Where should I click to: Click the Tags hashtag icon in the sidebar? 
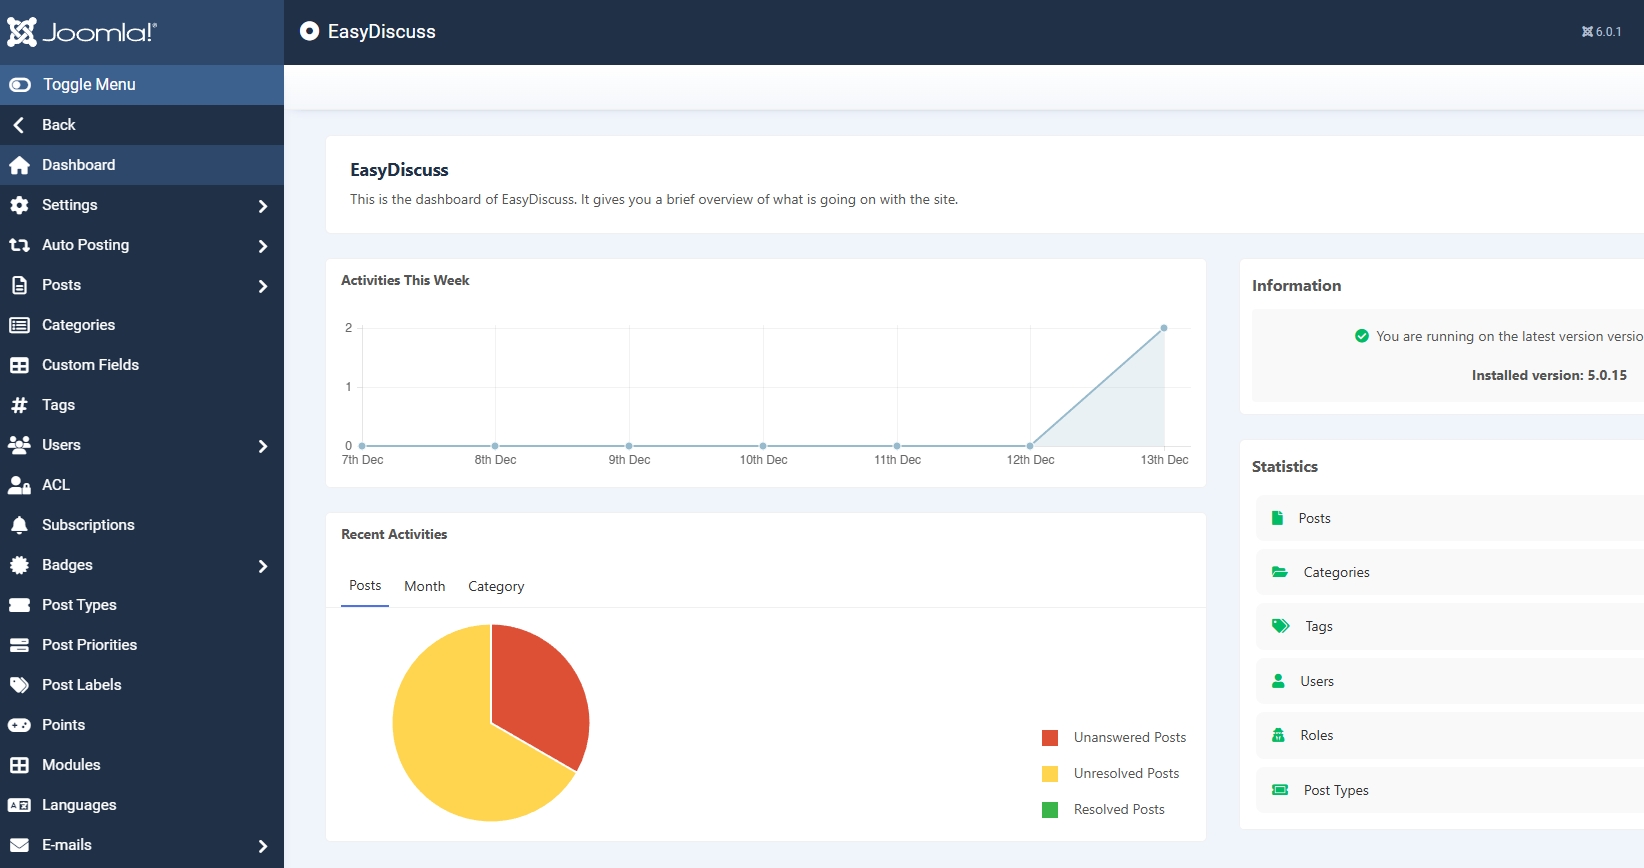19,405
